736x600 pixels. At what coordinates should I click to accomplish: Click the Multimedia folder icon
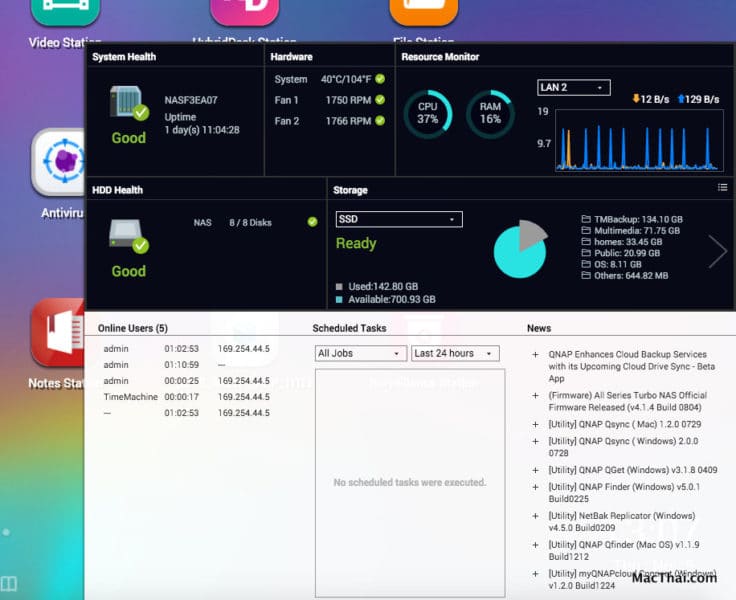point(586,230)
